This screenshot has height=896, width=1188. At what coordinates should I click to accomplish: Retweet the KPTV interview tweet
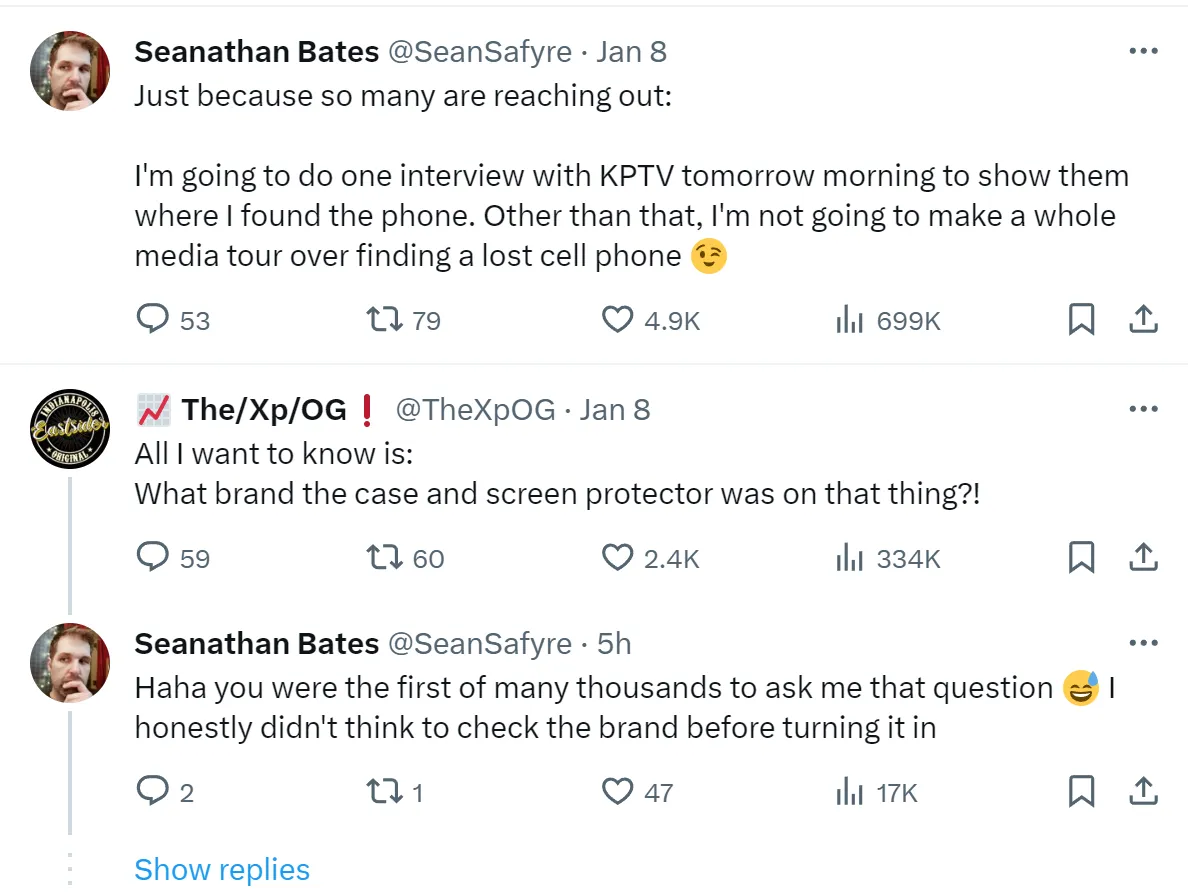point(384,320)
